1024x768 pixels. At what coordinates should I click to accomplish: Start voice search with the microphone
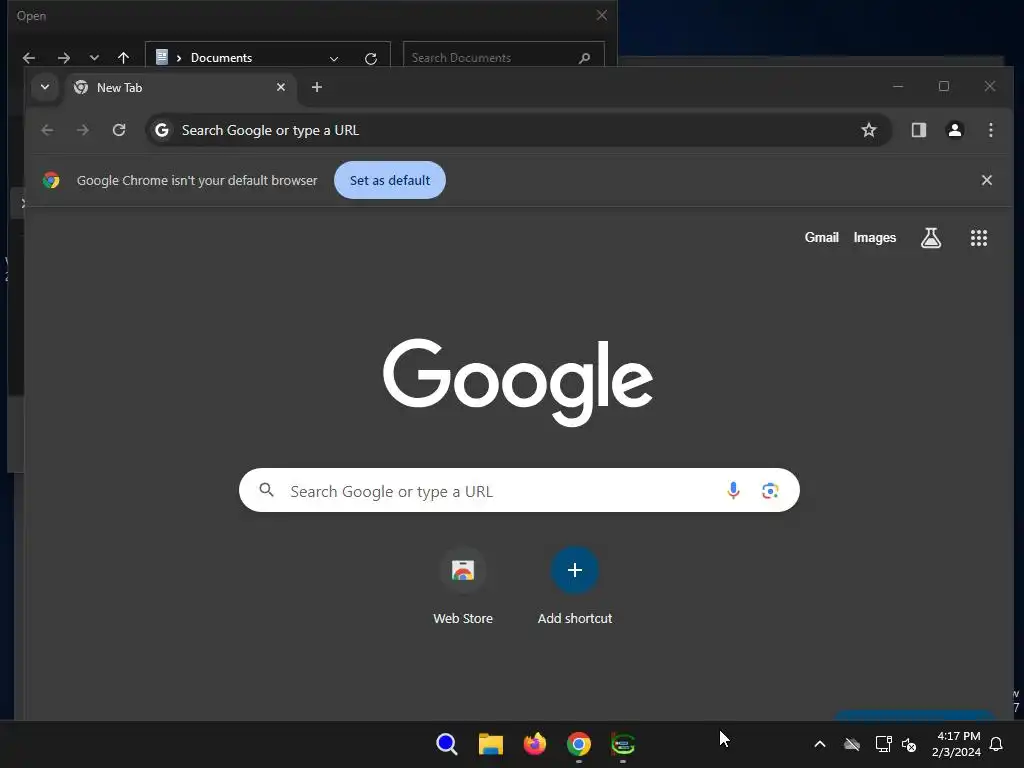click(x=733, y=490)
